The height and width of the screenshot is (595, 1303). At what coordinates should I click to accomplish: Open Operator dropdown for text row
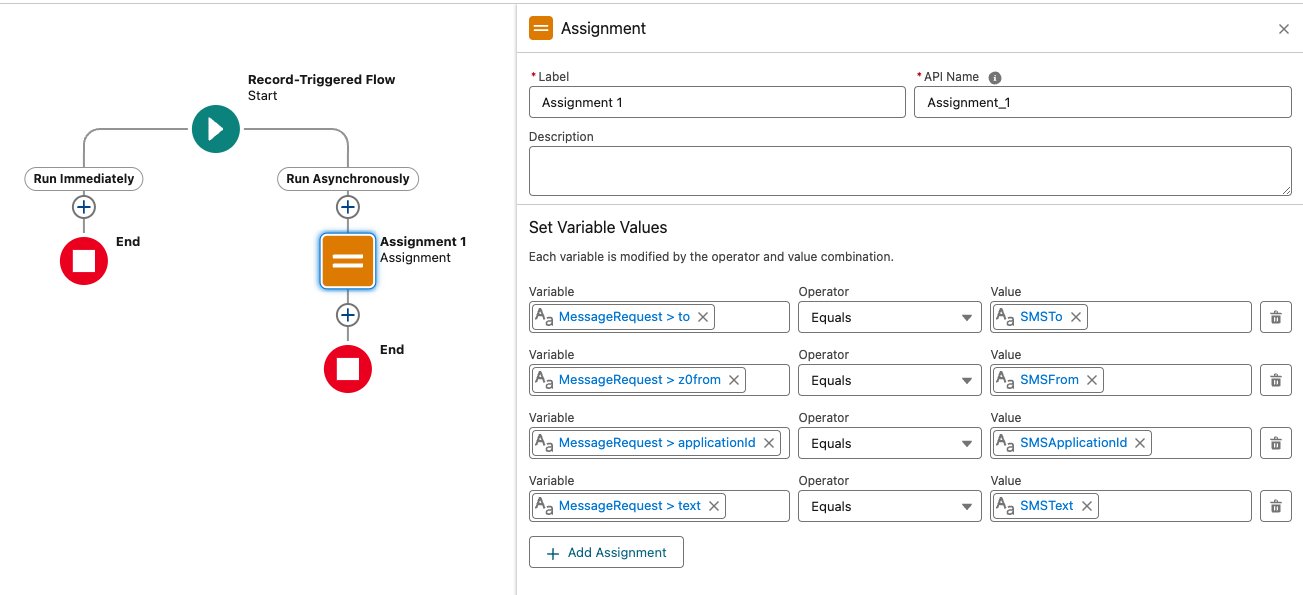click(x=890, y=506)
